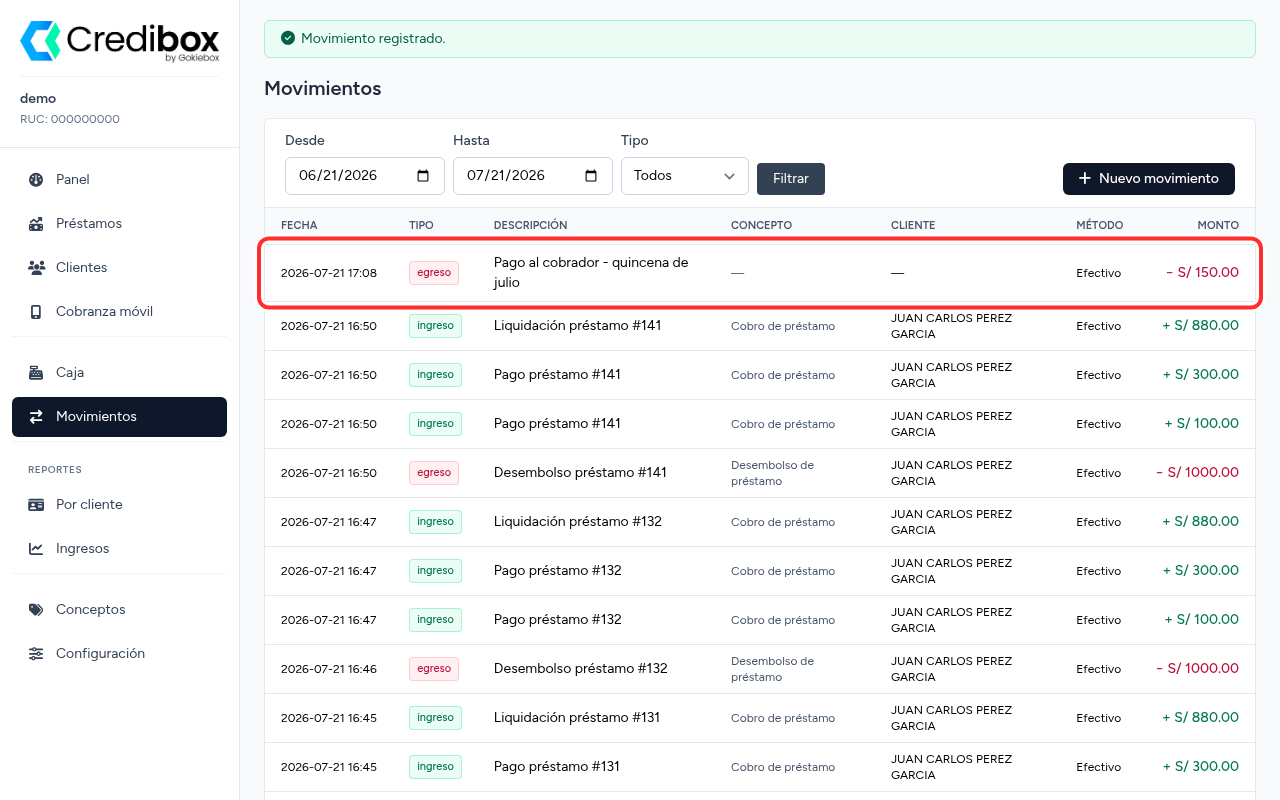Click the Panel globe icon
This screenshot has width=1280, height=800.
pyautogui.click(x=36, y=180)
